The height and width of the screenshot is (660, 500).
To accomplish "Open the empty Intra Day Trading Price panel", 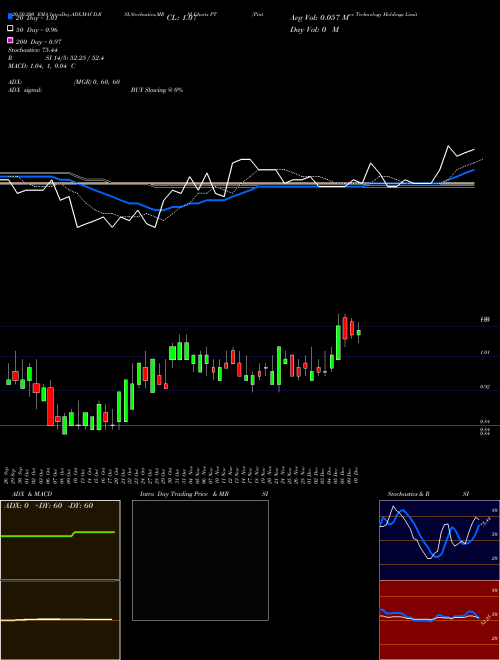I will 200,560.
